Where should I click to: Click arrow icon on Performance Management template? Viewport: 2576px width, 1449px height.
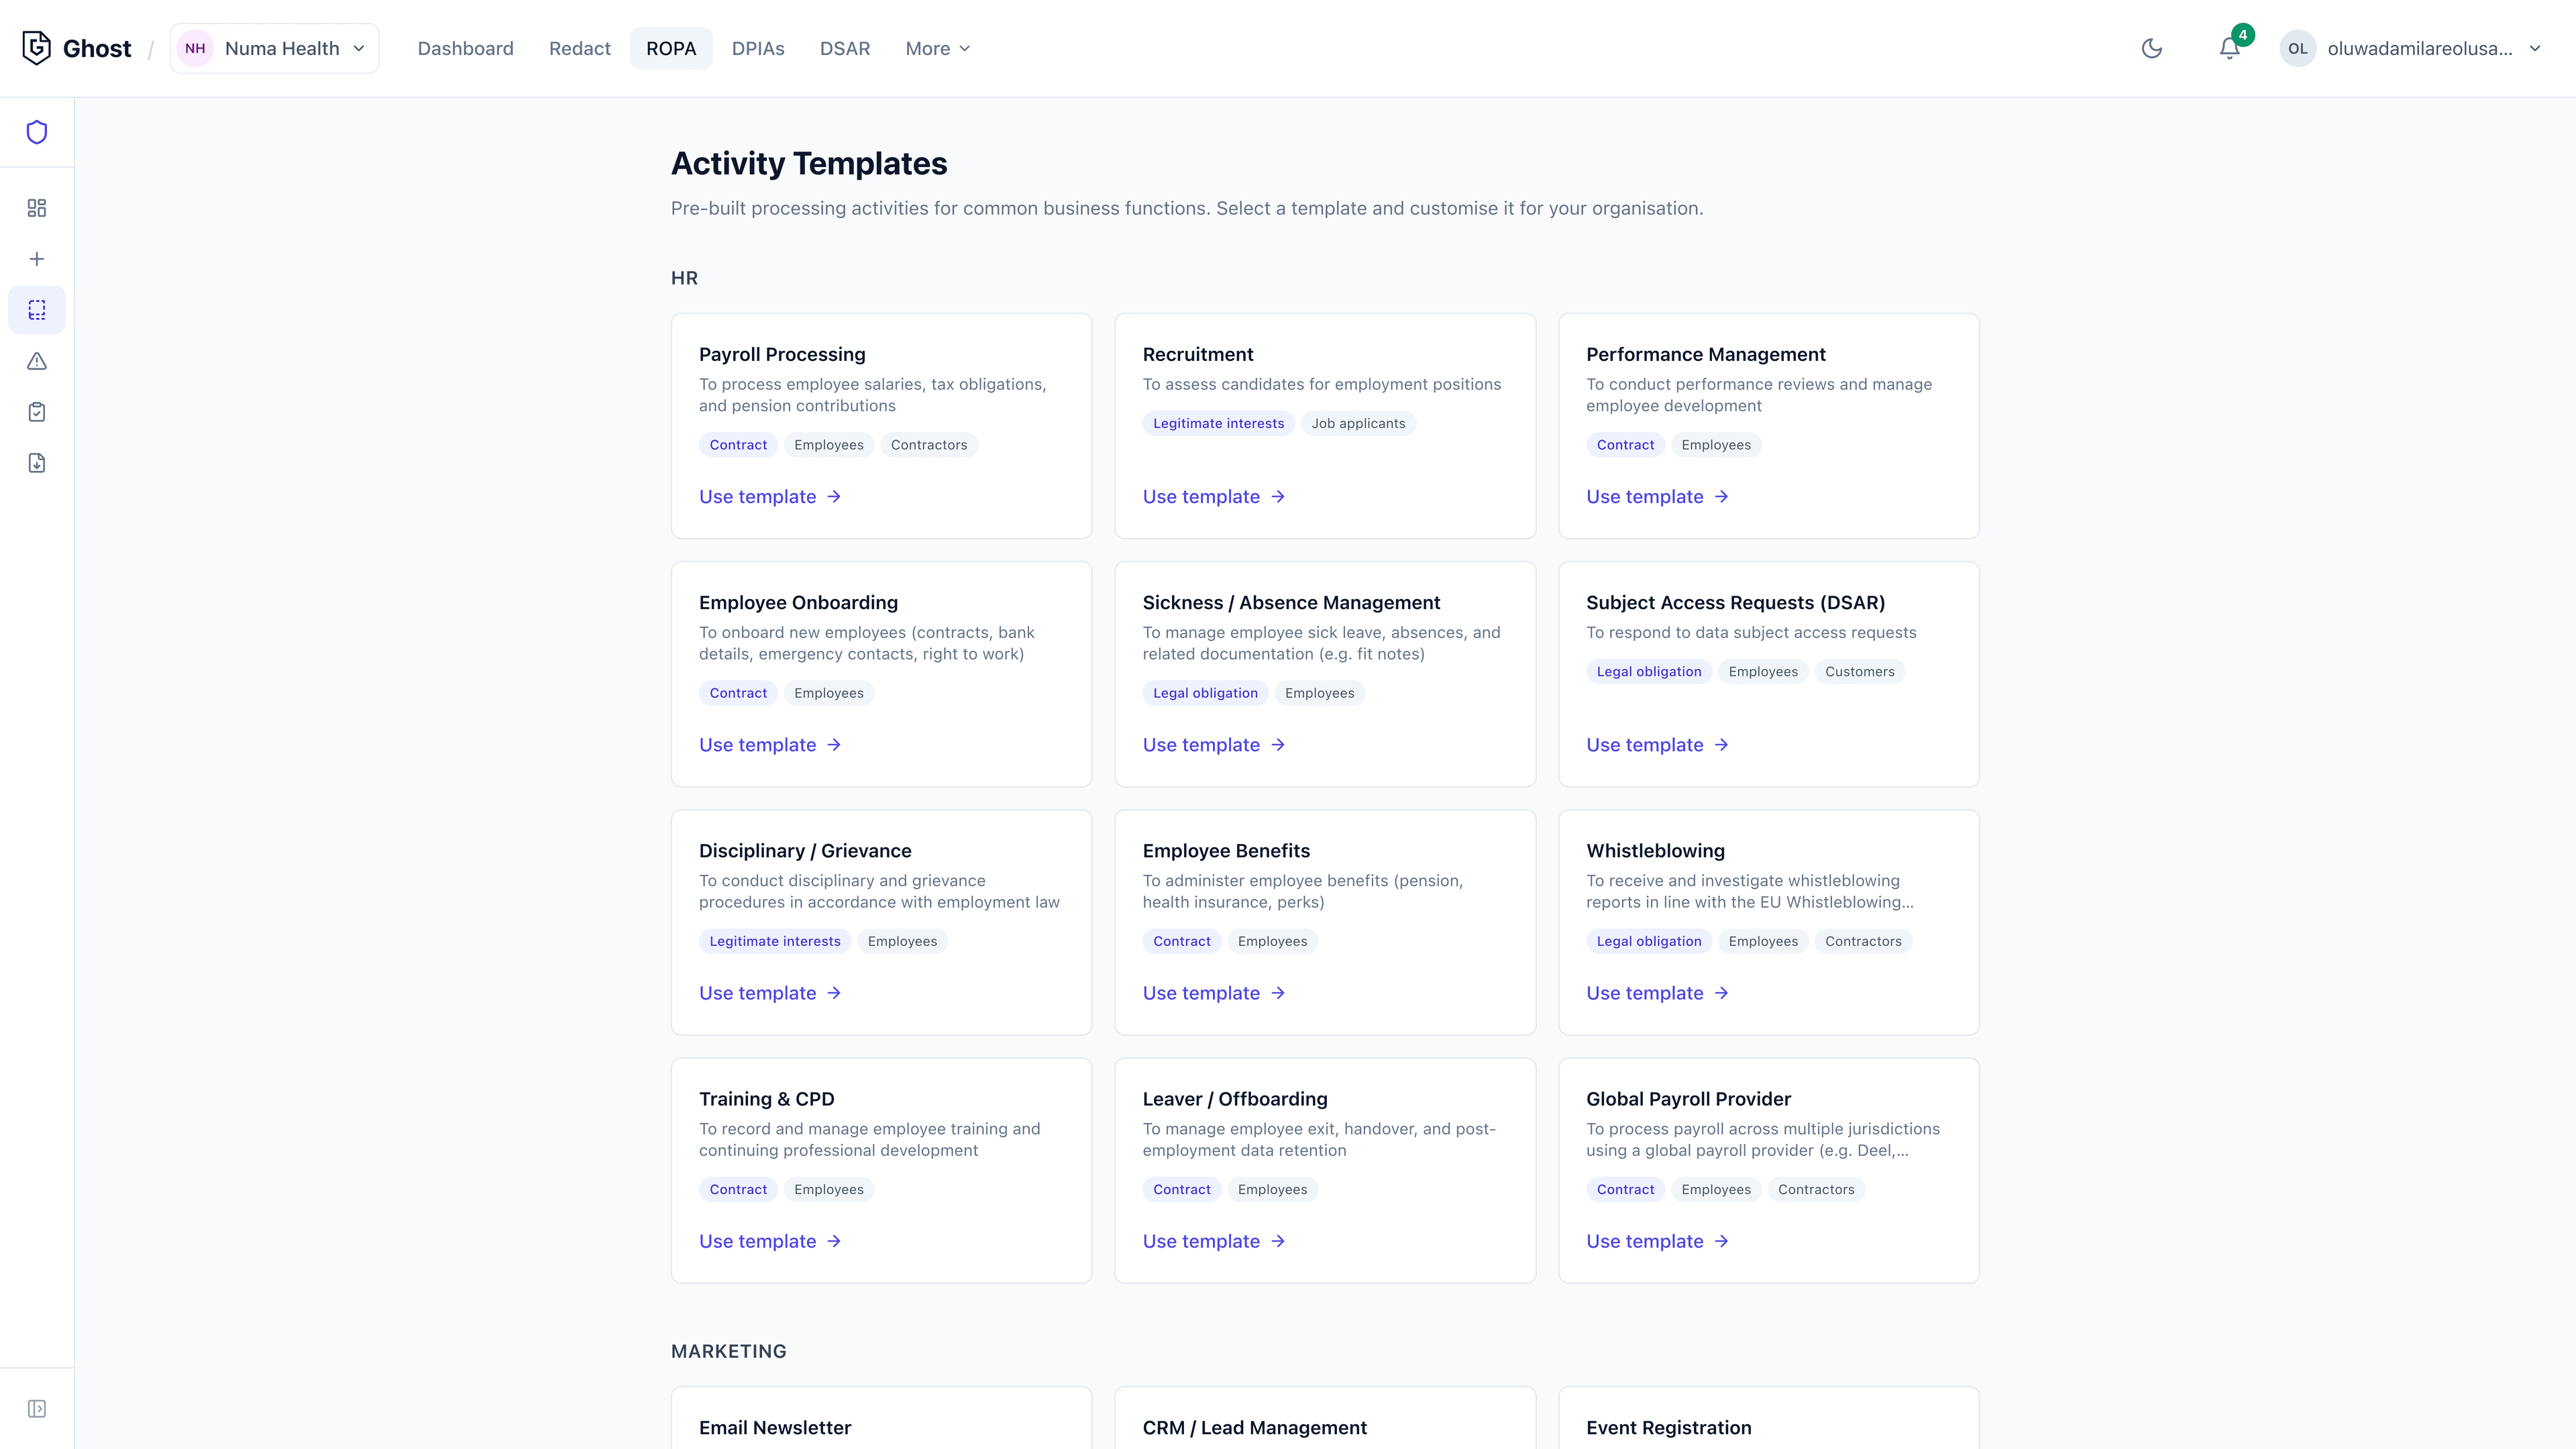[1721, 497]
